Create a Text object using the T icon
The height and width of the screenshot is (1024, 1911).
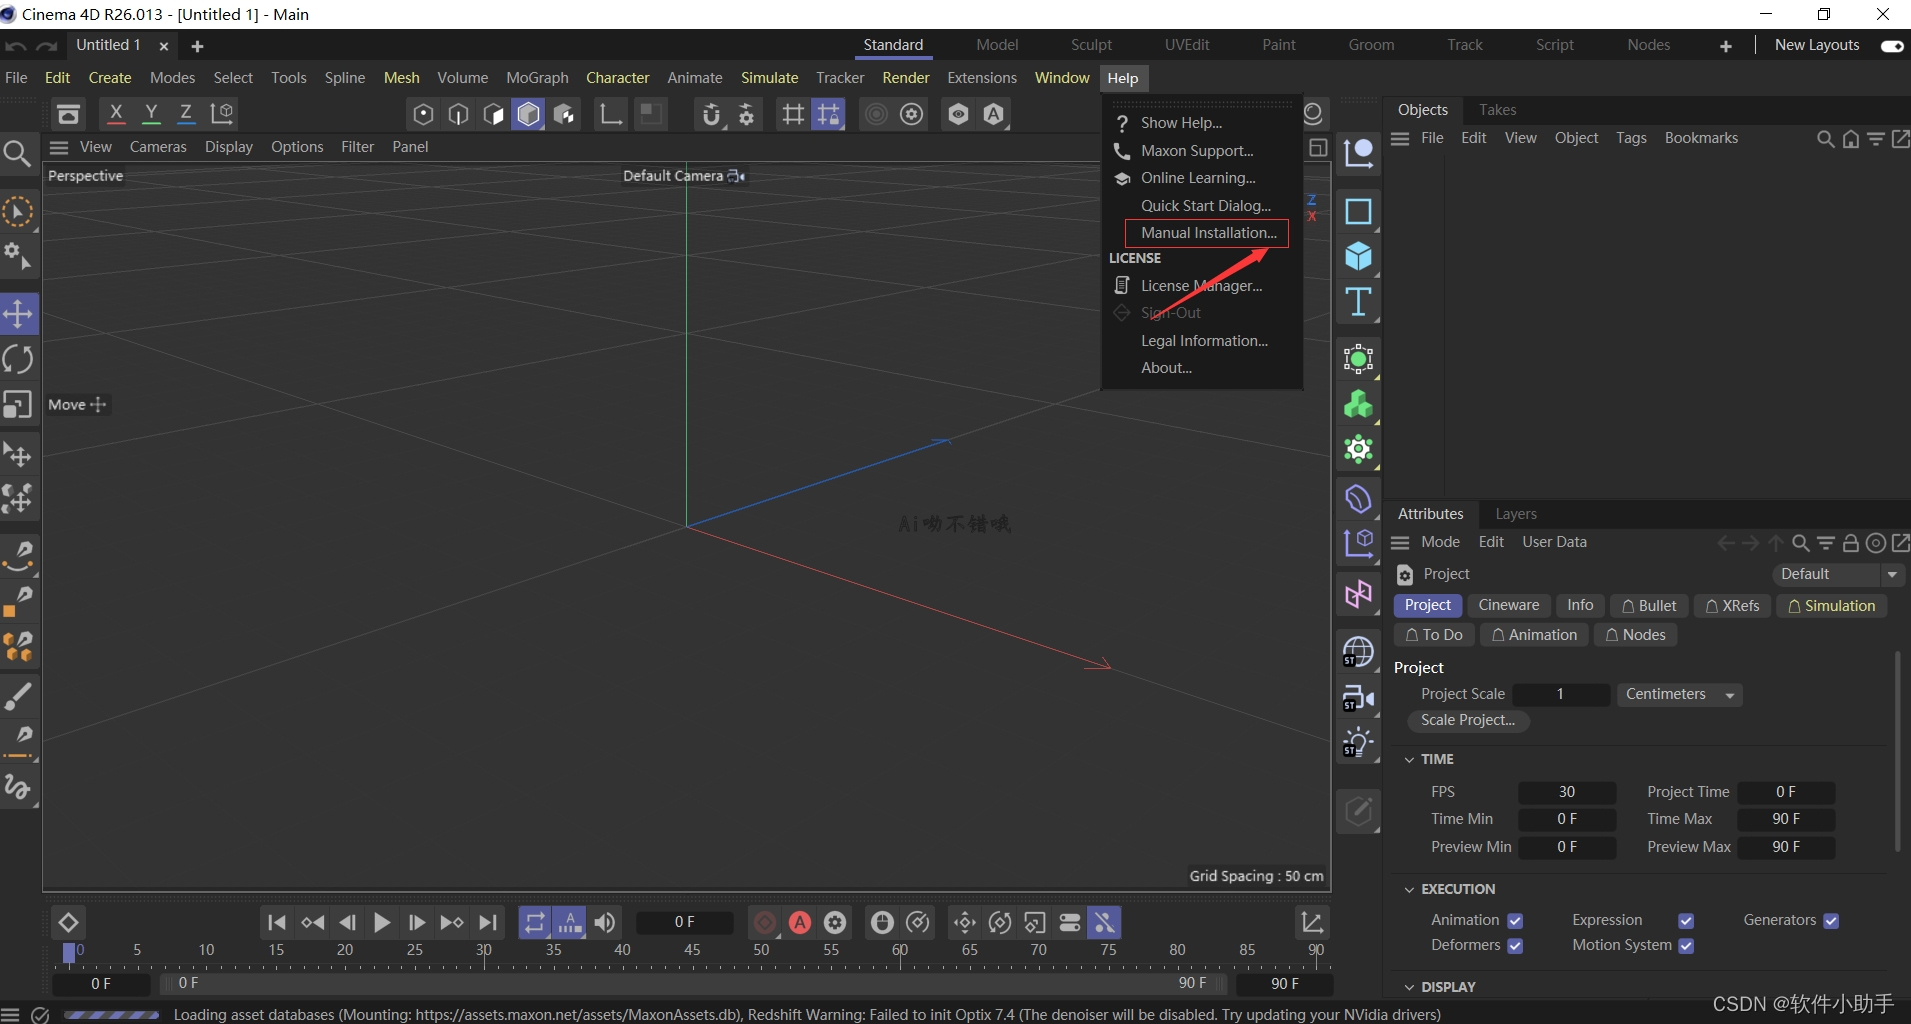tap(1360, 301)
